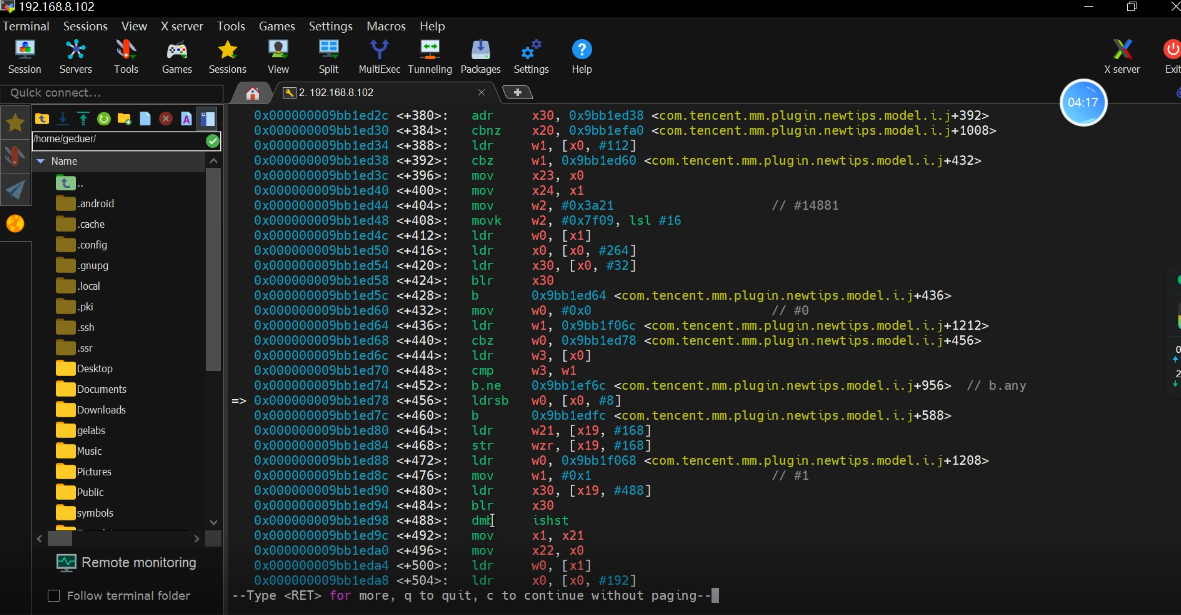The width and height of the screenshot is (1181, 615).
Task: Open Remote monitoring
Action: click(127, 562)
